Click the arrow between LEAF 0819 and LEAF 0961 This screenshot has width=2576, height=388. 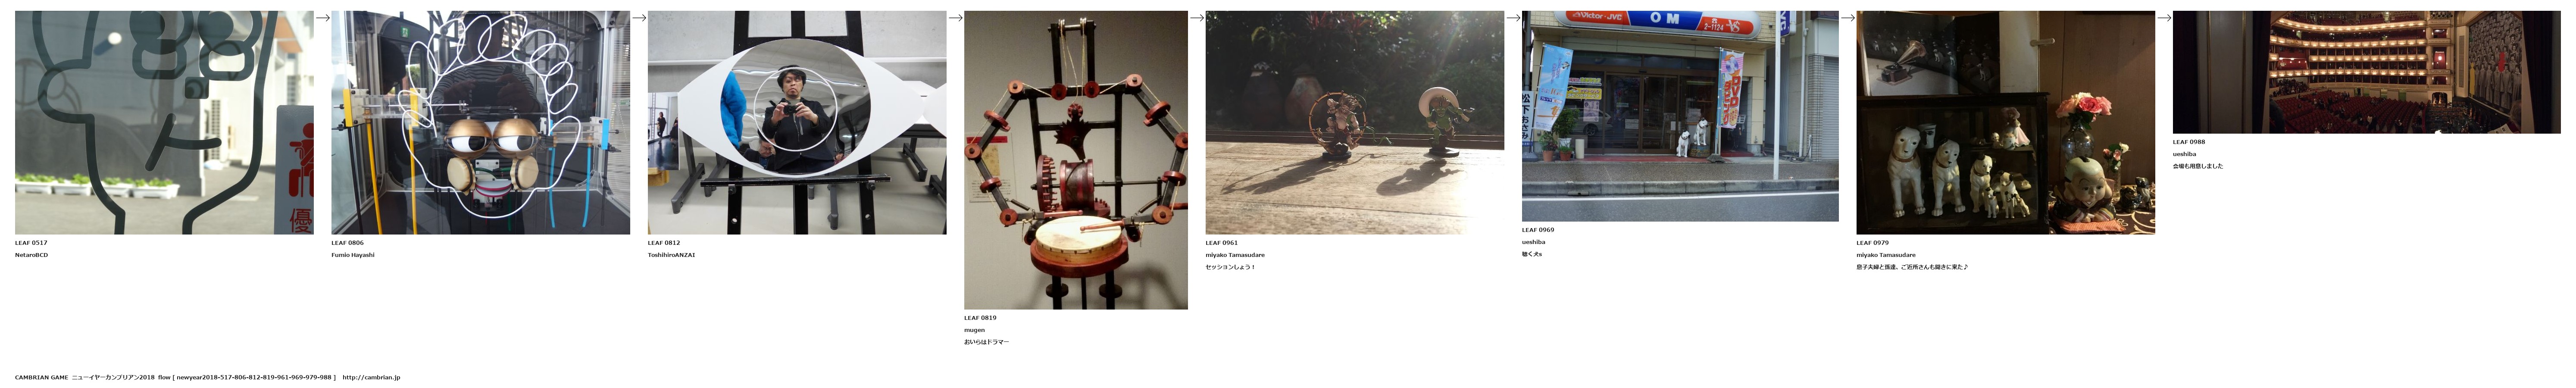(x=1197, y=17)
